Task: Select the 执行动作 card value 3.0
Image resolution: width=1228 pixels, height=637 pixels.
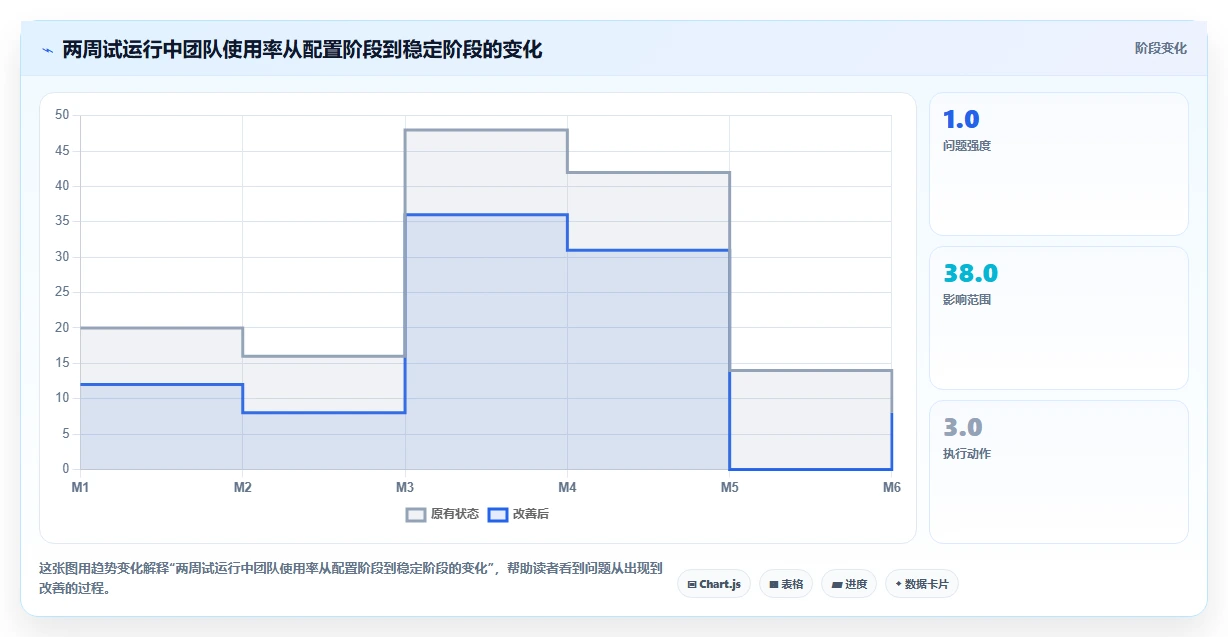Action: 962,427
